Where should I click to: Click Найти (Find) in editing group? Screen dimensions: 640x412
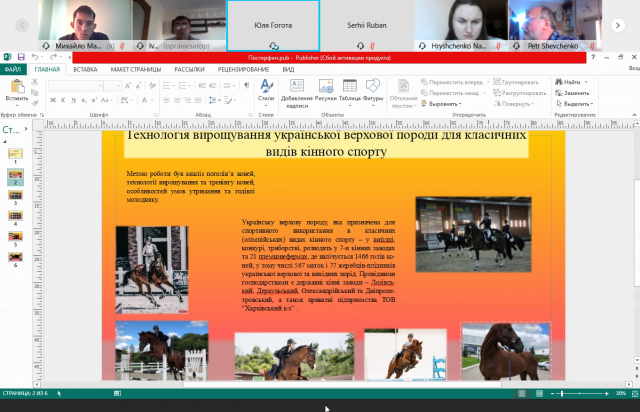click(570, 82)
